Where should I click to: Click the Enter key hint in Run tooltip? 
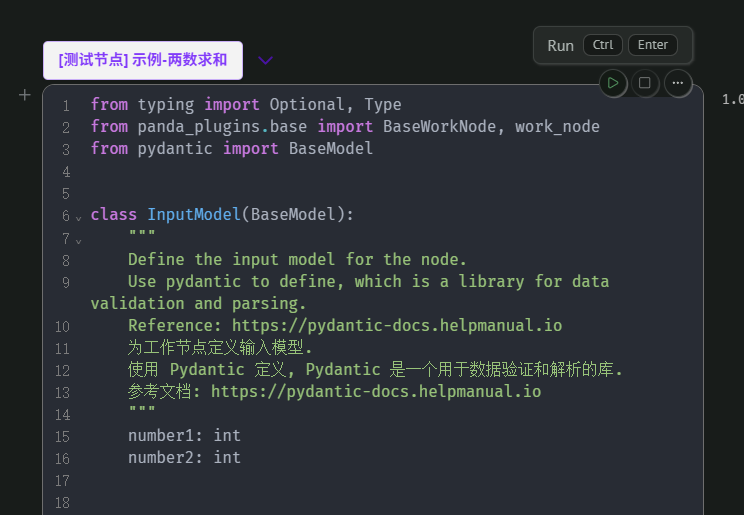tap(652, 45)
